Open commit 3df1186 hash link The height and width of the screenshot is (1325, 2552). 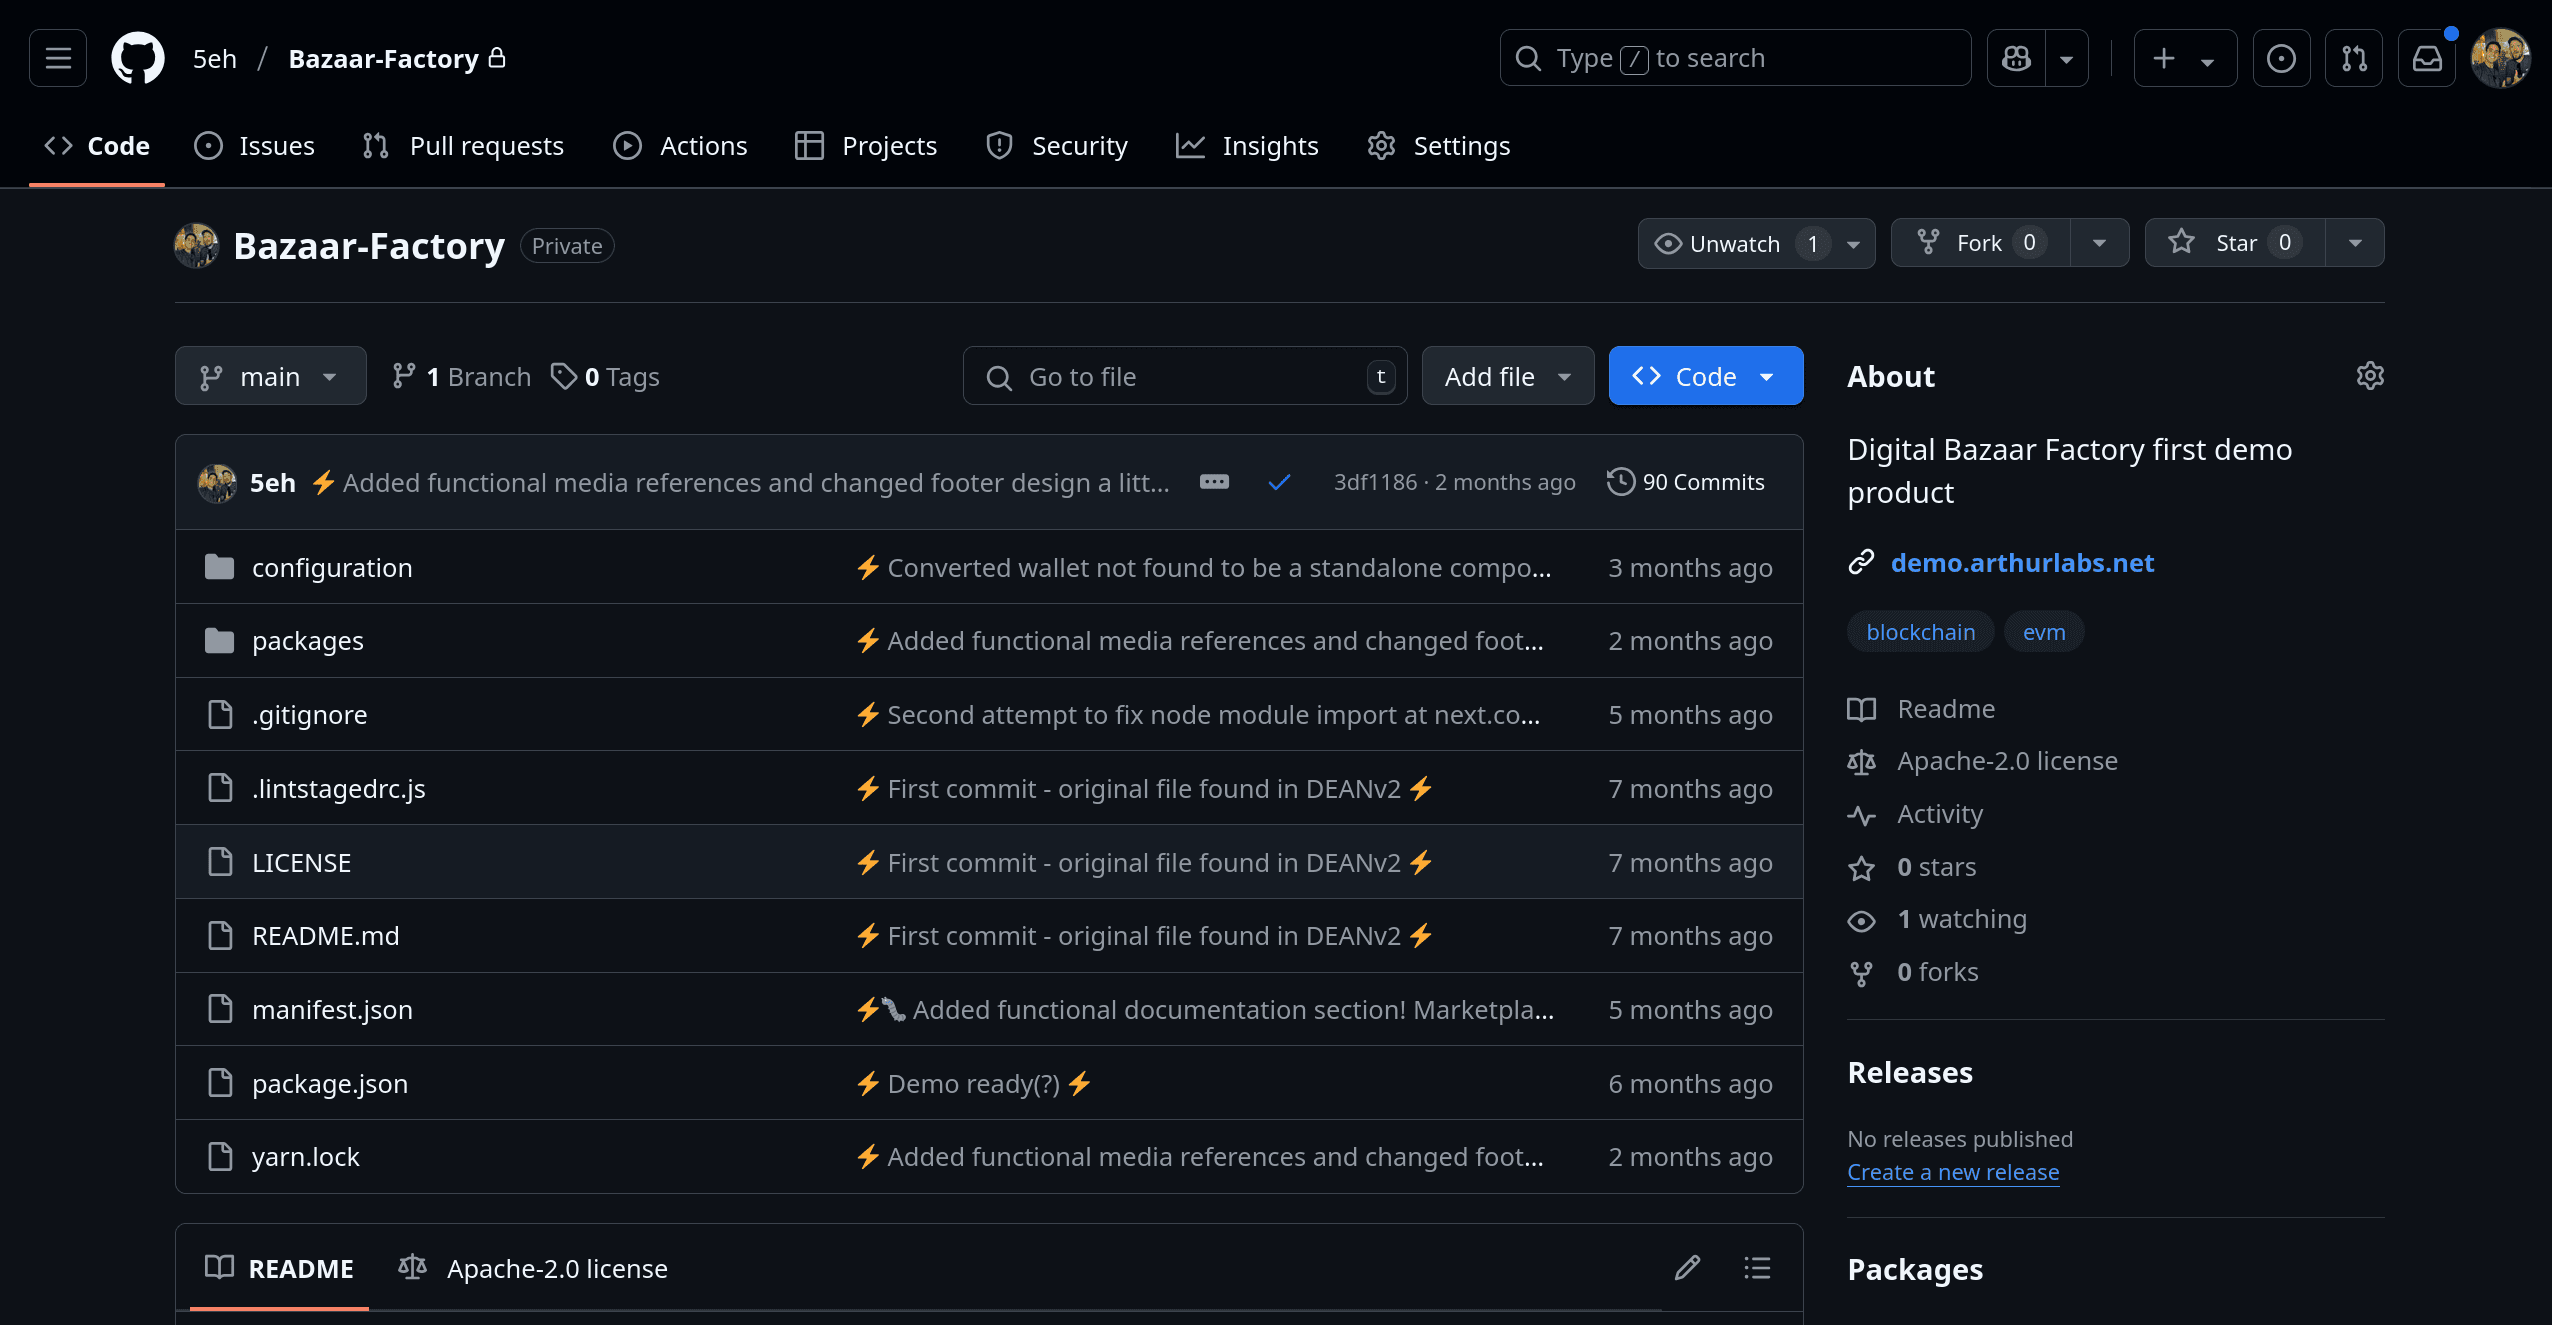point(1375,482)
